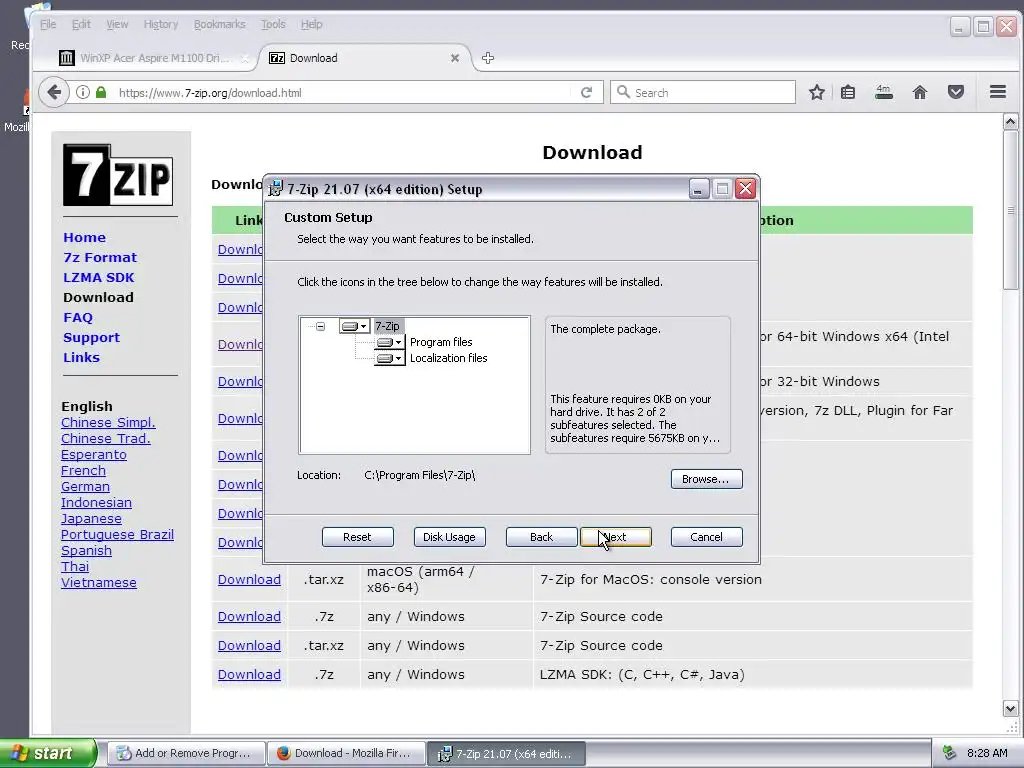Click the 7-Zip logo image
The height and width of the screenshot is (768, 1024).
118,175
